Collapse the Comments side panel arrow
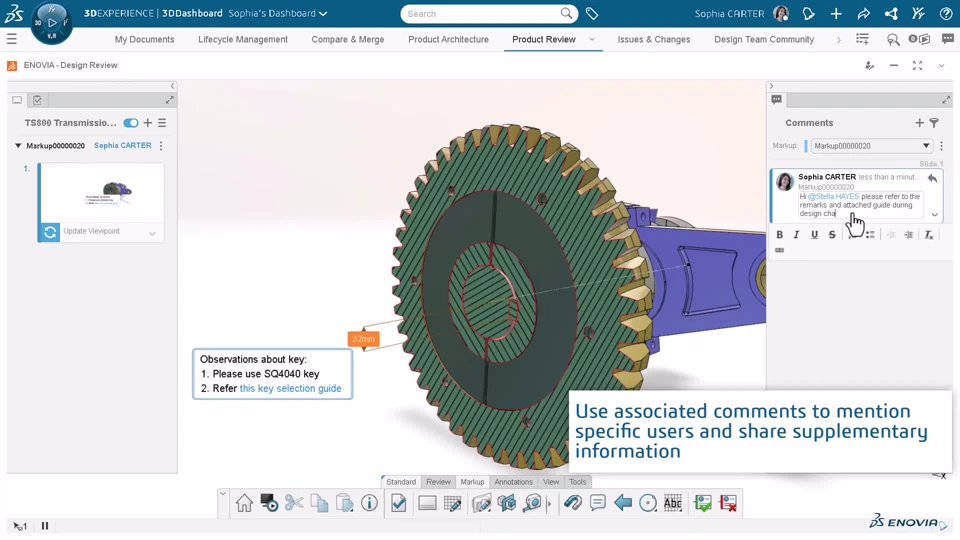The height and width of the screenshot is (540, 960). click(x=771, y=86)
